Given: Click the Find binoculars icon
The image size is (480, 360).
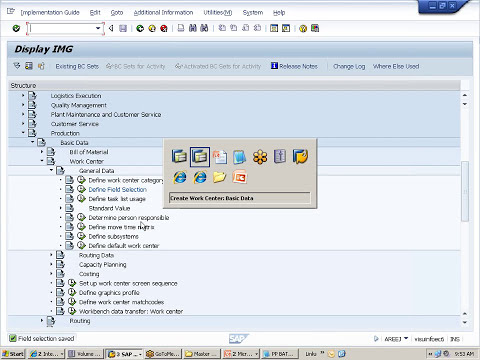Looking at the screenshot, I should [193, 28].
